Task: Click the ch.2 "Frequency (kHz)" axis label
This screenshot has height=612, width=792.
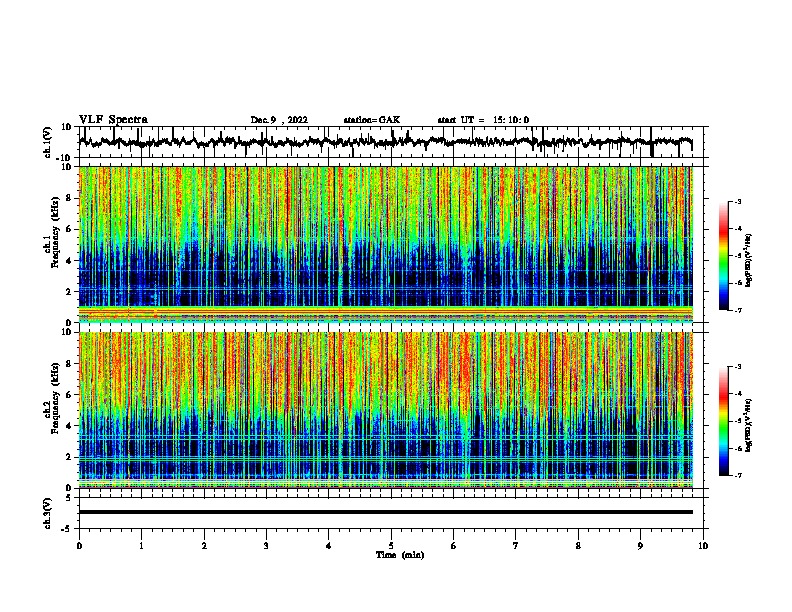Action: tap(55, 398)
